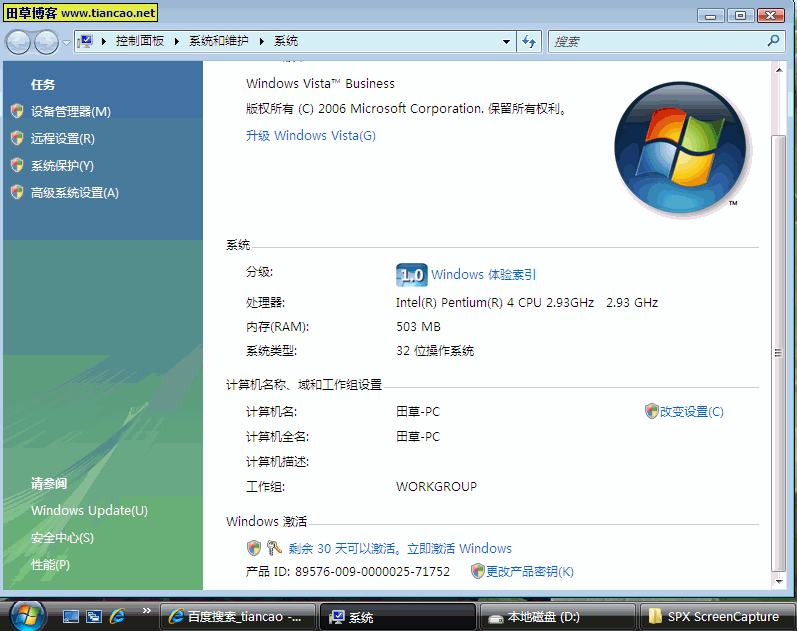
Task: Click the Back navigation button
Action: click(19, 42)
